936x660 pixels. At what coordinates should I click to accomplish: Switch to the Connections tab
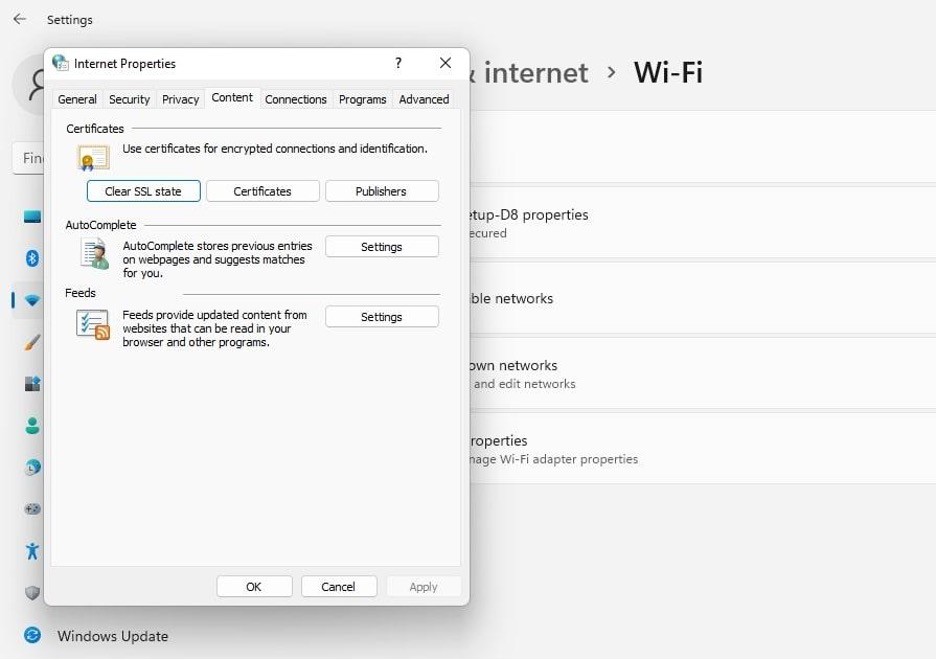click(295, 99)
